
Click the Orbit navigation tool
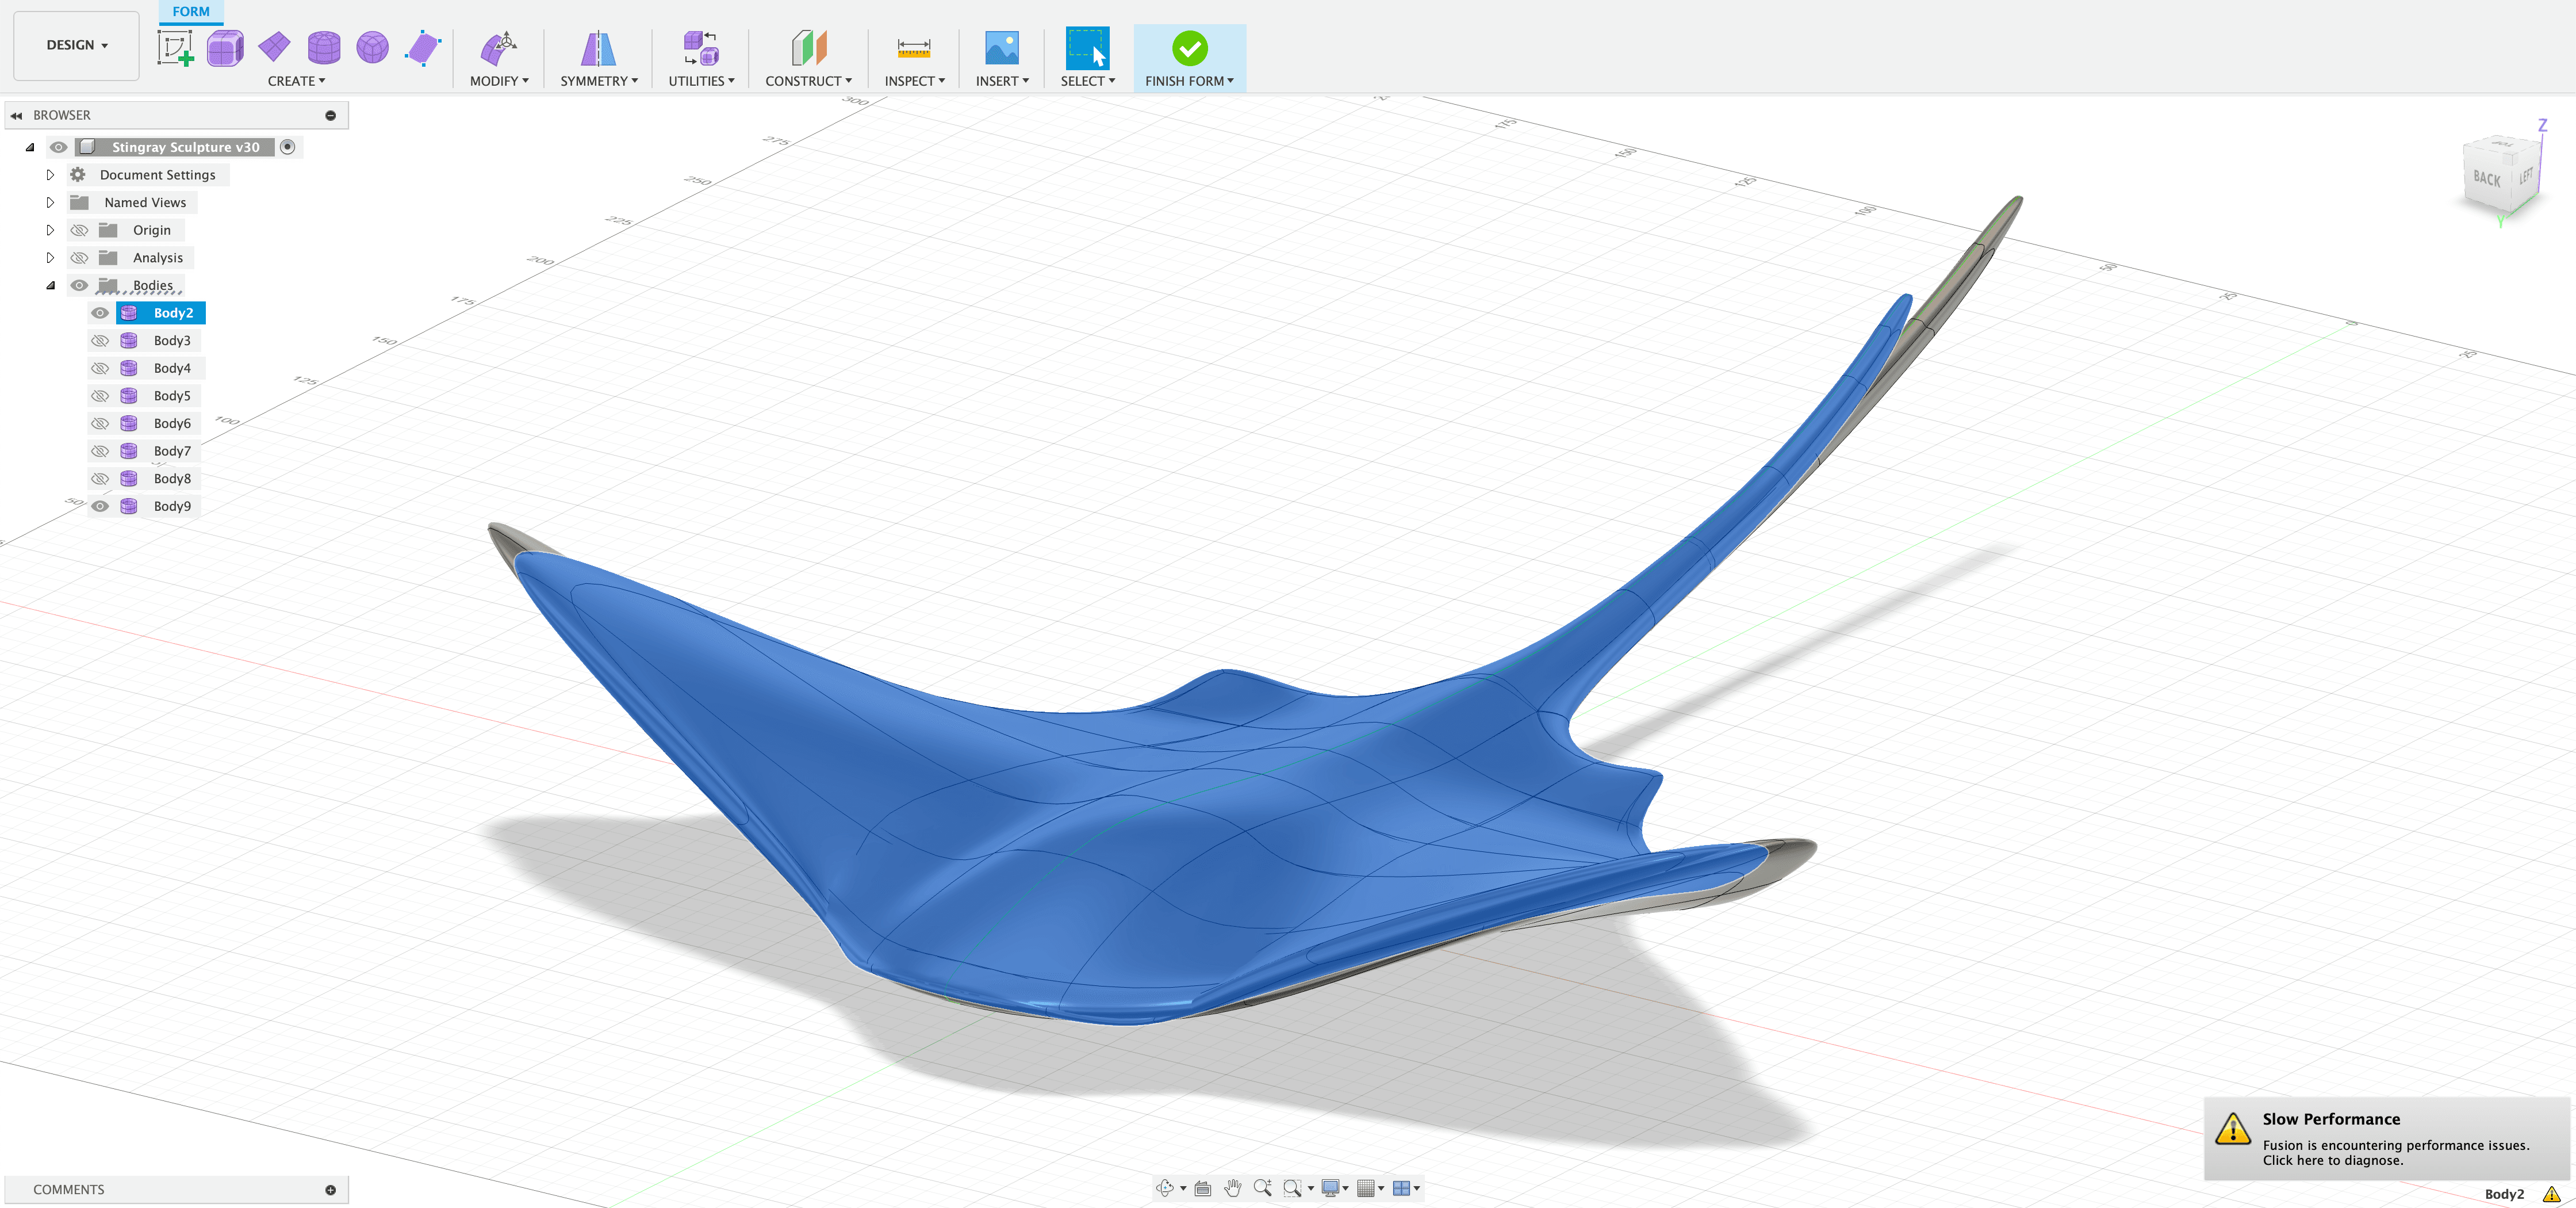coord(1165,1188)
